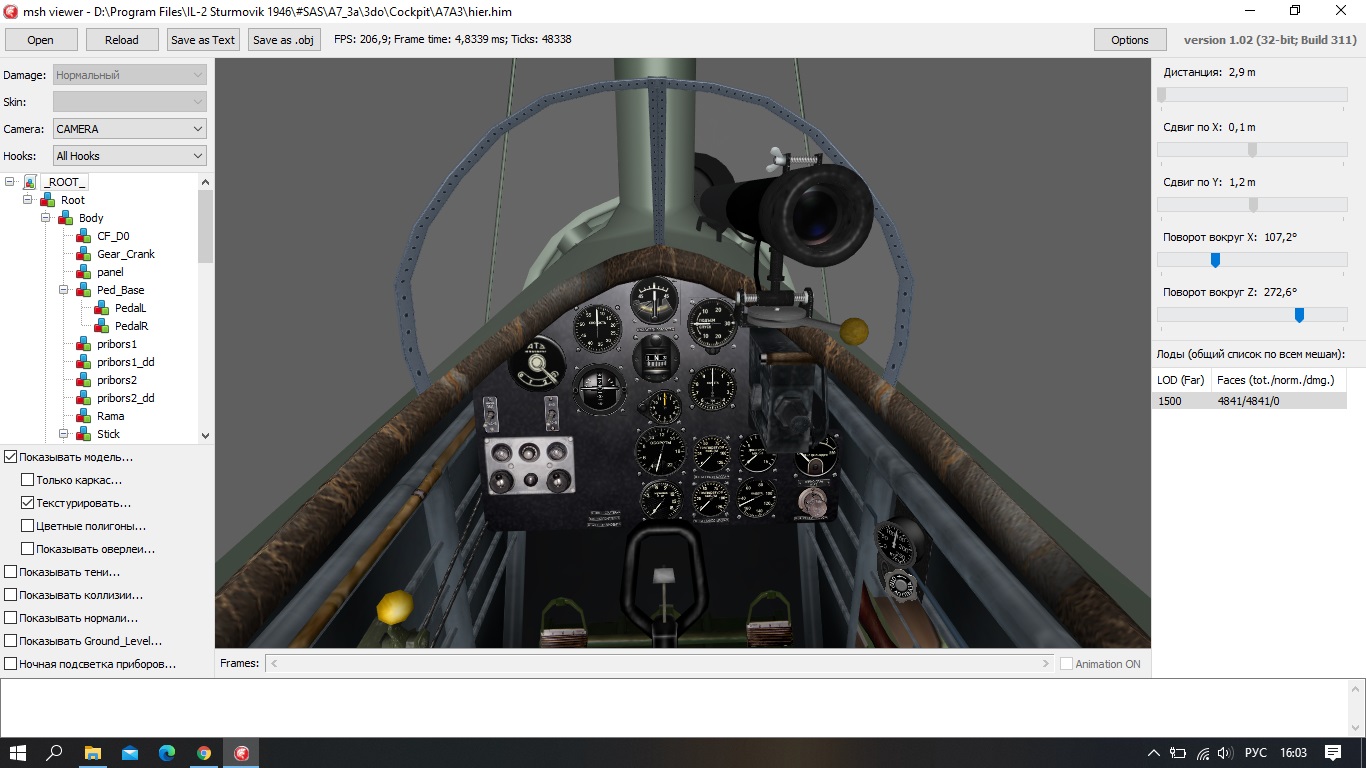Select the LOD row with value 1500
This screenshot has height=768, width=1366.
[x=1249, y=401]
